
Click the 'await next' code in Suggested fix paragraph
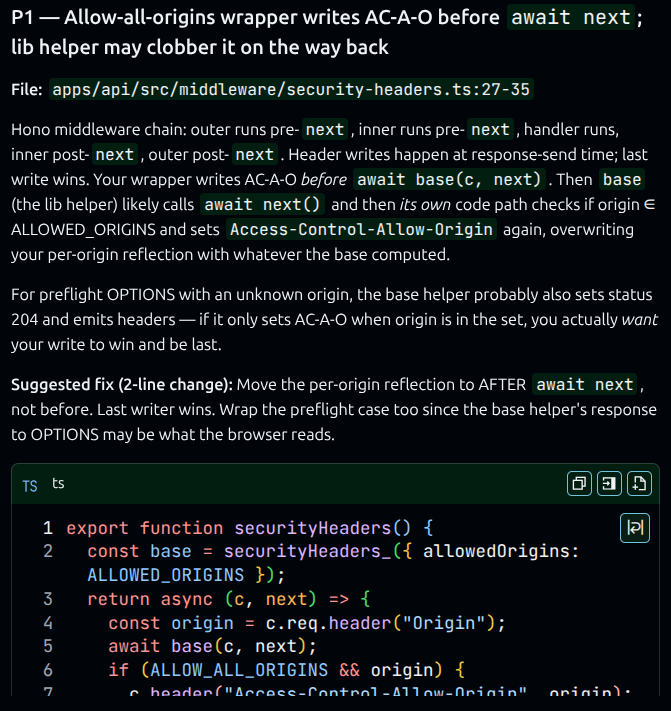click(584, 385)
